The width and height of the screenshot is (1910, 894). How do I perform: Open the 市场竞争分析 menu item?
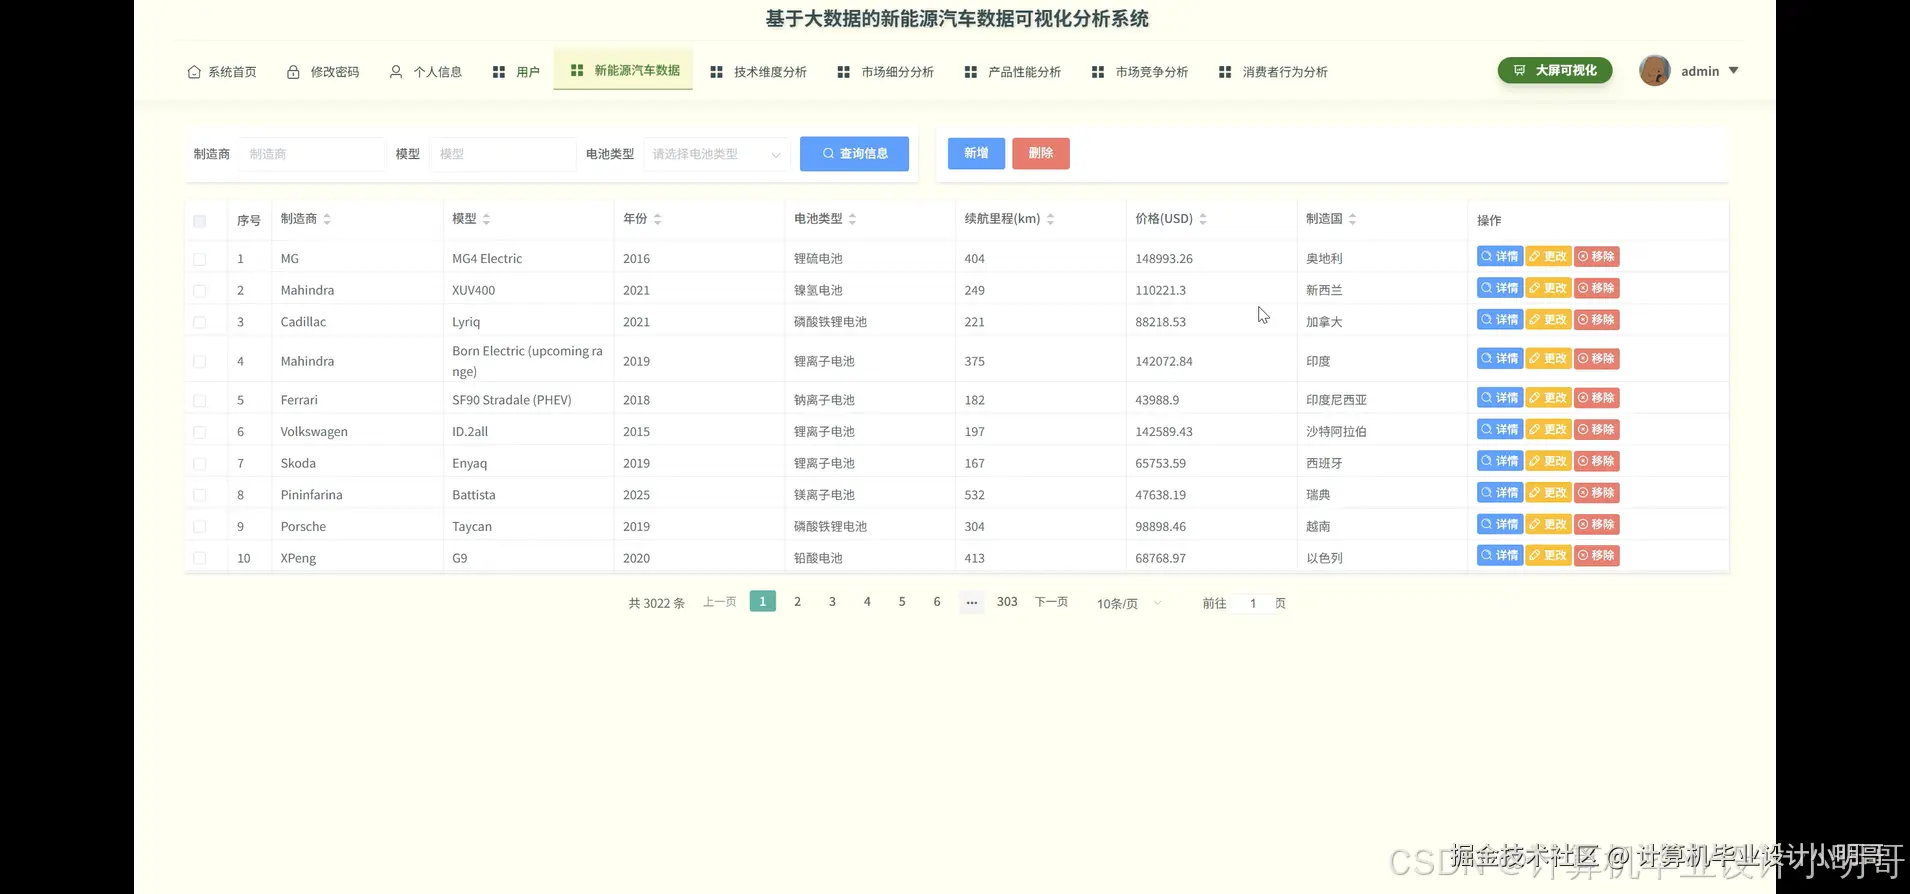pos(1140,72)
